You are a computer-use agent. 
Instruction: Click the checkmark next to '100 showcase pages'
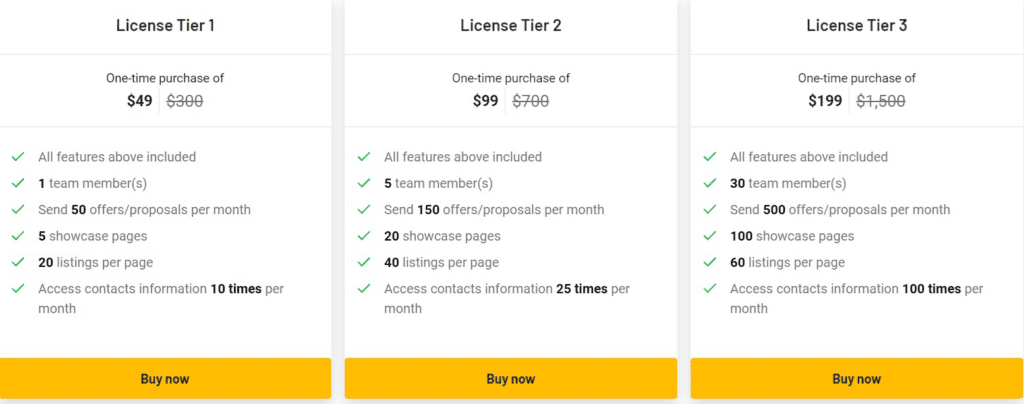click(x=710, y=236)
